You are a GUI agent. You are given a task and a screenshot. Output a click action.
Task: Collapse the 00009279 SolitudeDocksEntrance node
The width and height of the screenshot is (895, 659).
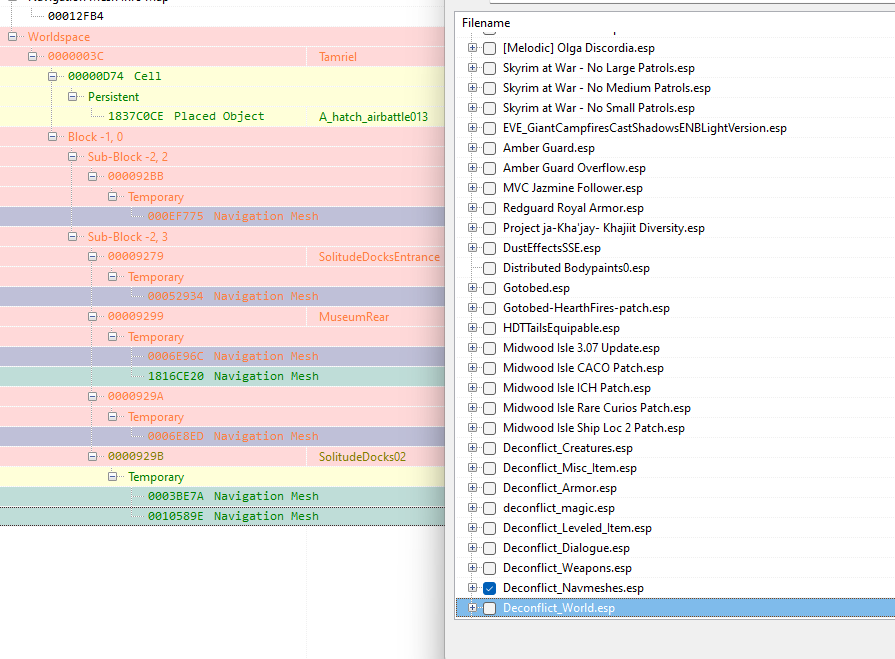point(92,256)
